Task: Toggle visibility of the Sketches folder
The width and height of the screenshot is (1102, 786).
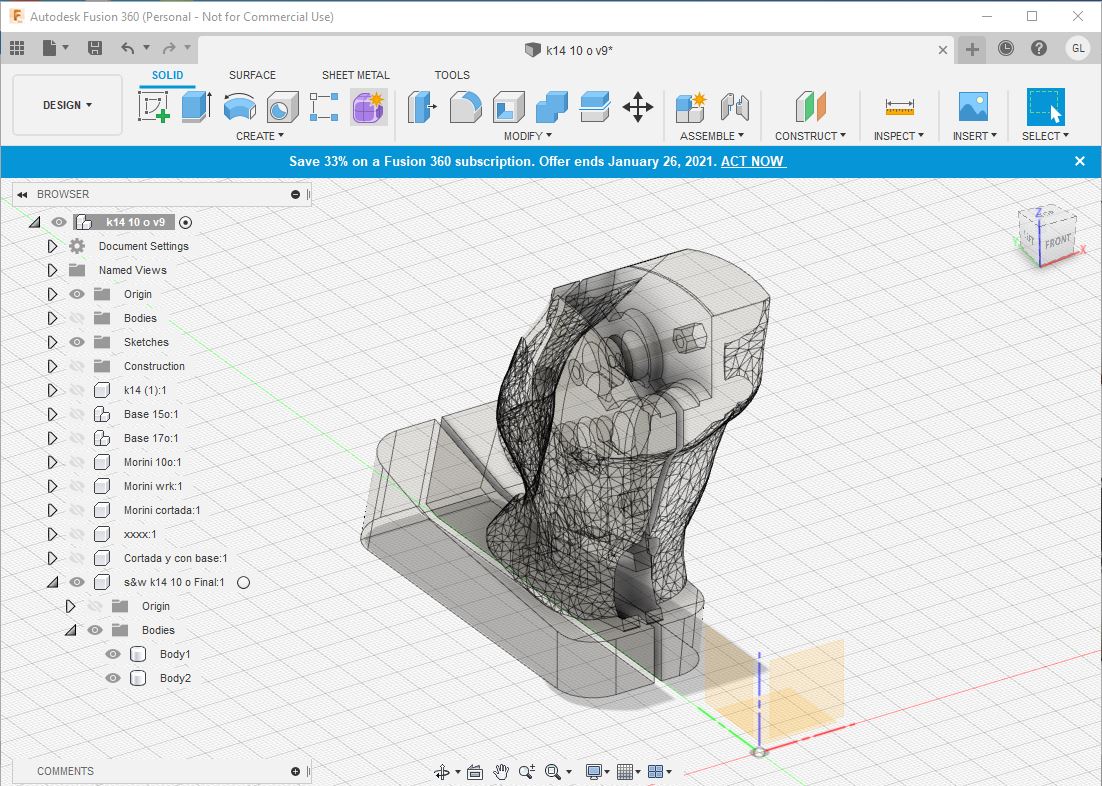Action: coord(76,342)
